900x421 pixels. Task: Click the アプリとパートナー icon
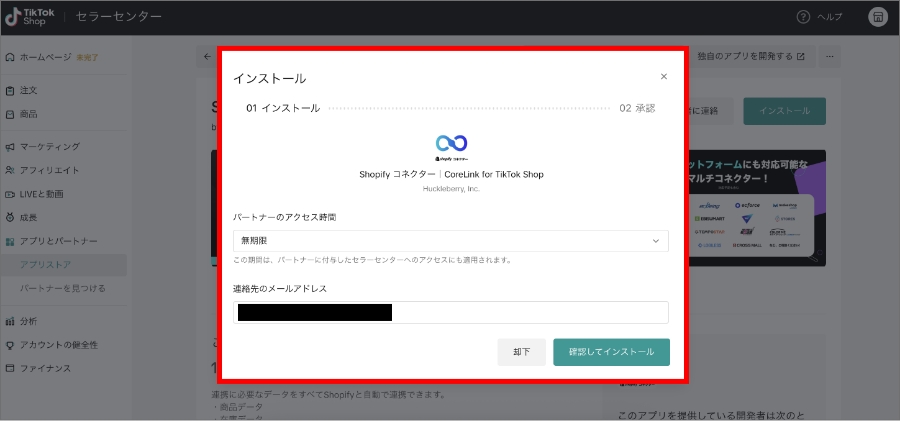[x=10, y=242]
